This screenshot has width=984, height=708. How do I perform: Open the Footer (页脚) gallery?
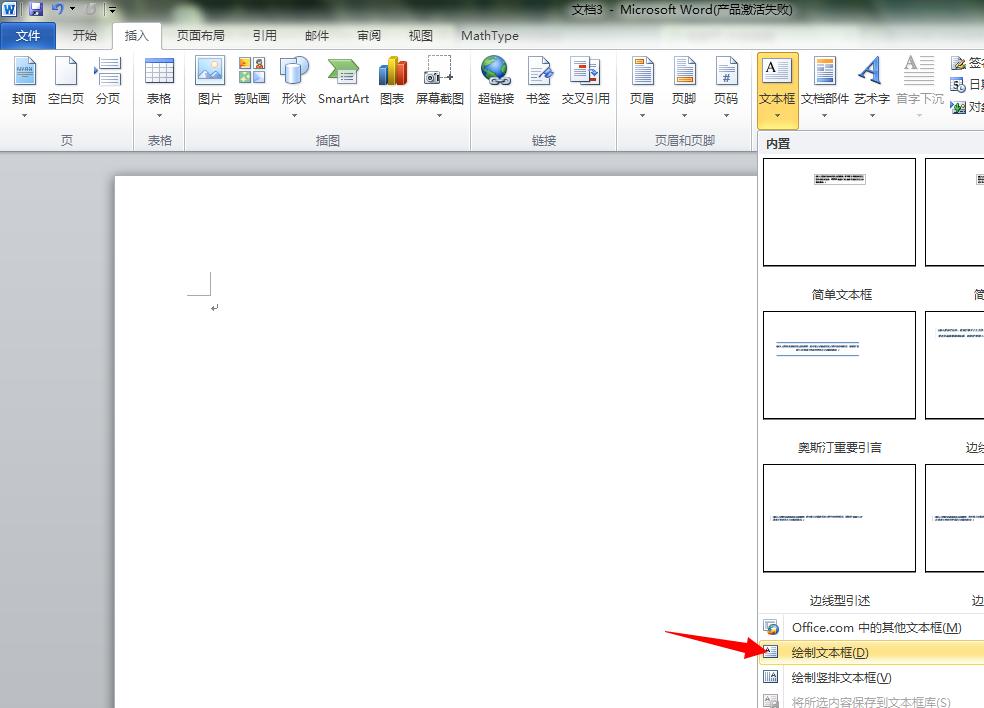coord(684,70)
